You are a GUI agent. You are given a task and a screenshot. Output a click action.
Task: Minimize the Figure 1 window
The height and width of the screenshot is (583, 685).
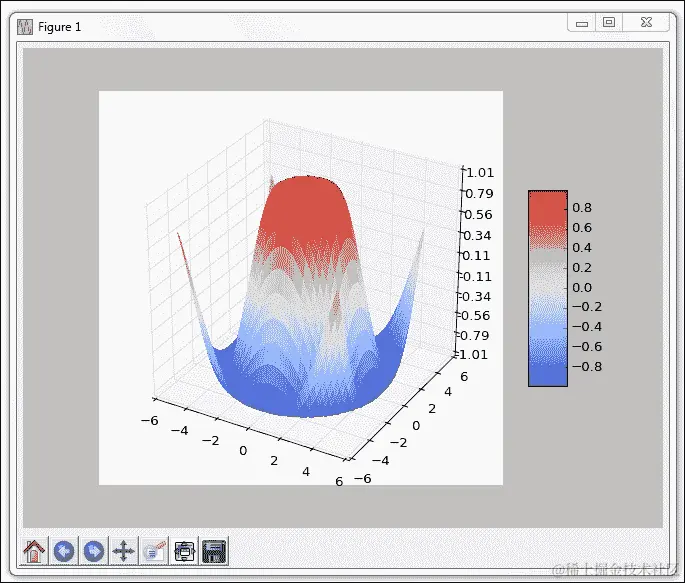(x=582, y=23)
